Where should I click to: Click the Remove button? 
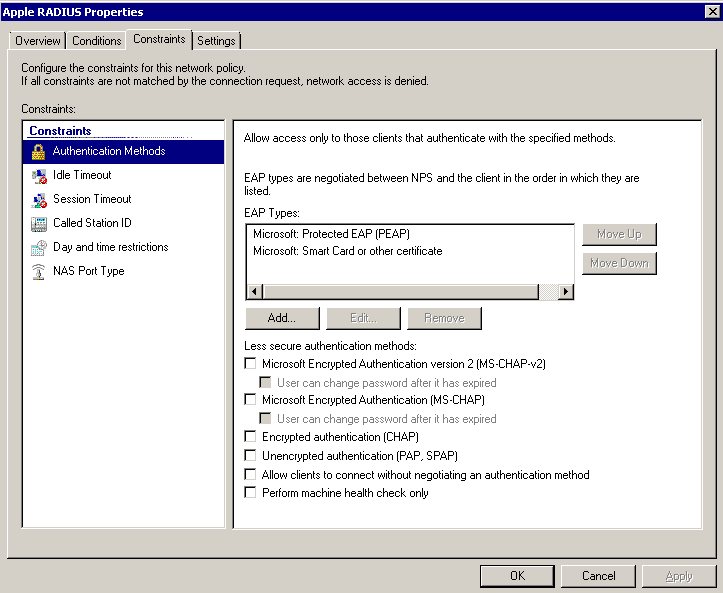click(444, 318)
